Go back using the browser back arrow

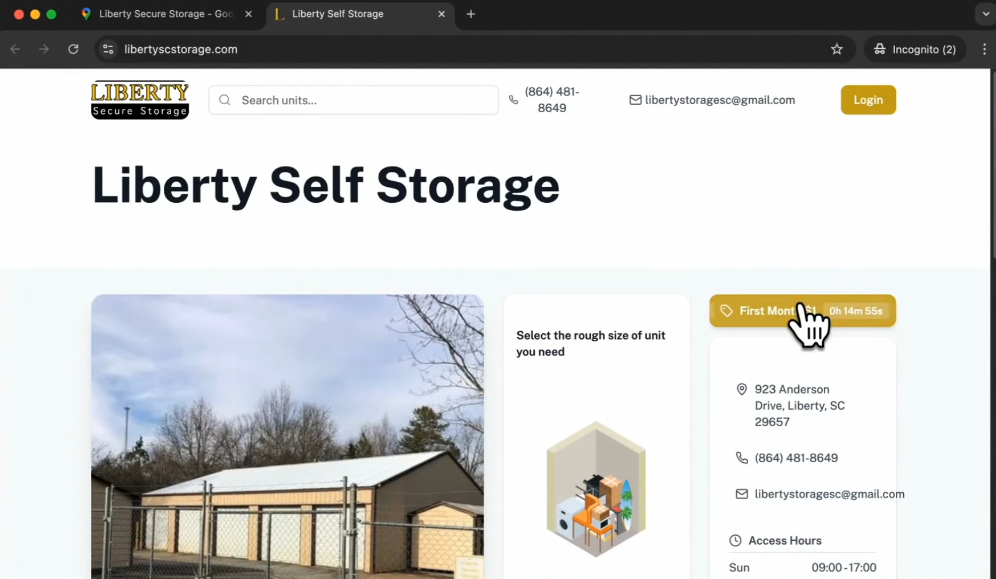(15, 49)
